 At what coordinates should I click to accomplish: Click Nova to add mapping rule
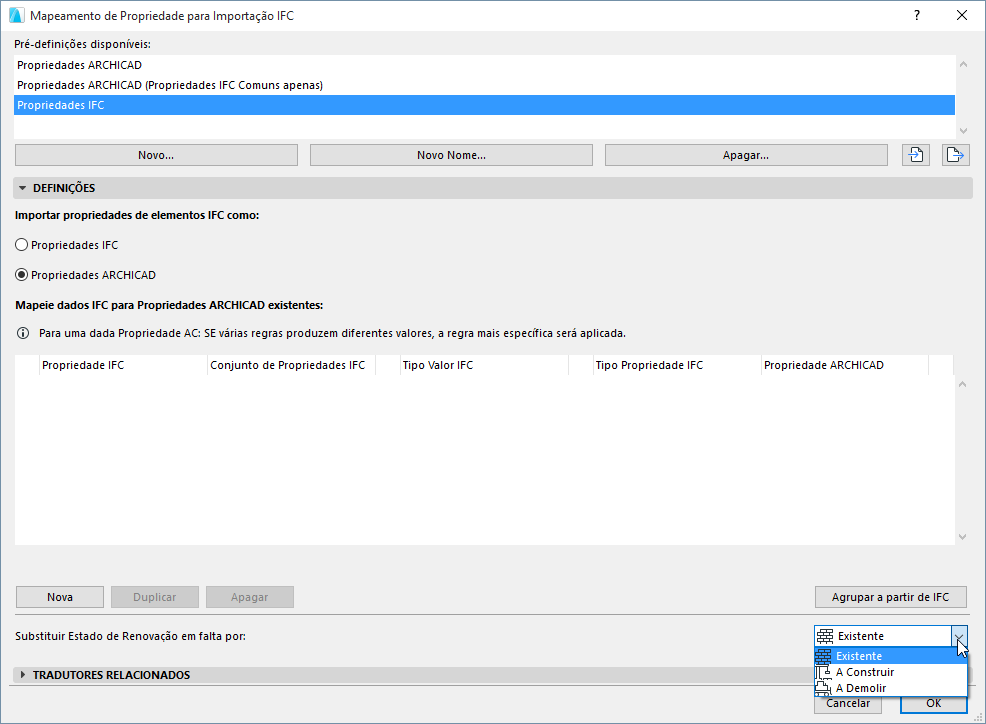(x=60, y=597)
